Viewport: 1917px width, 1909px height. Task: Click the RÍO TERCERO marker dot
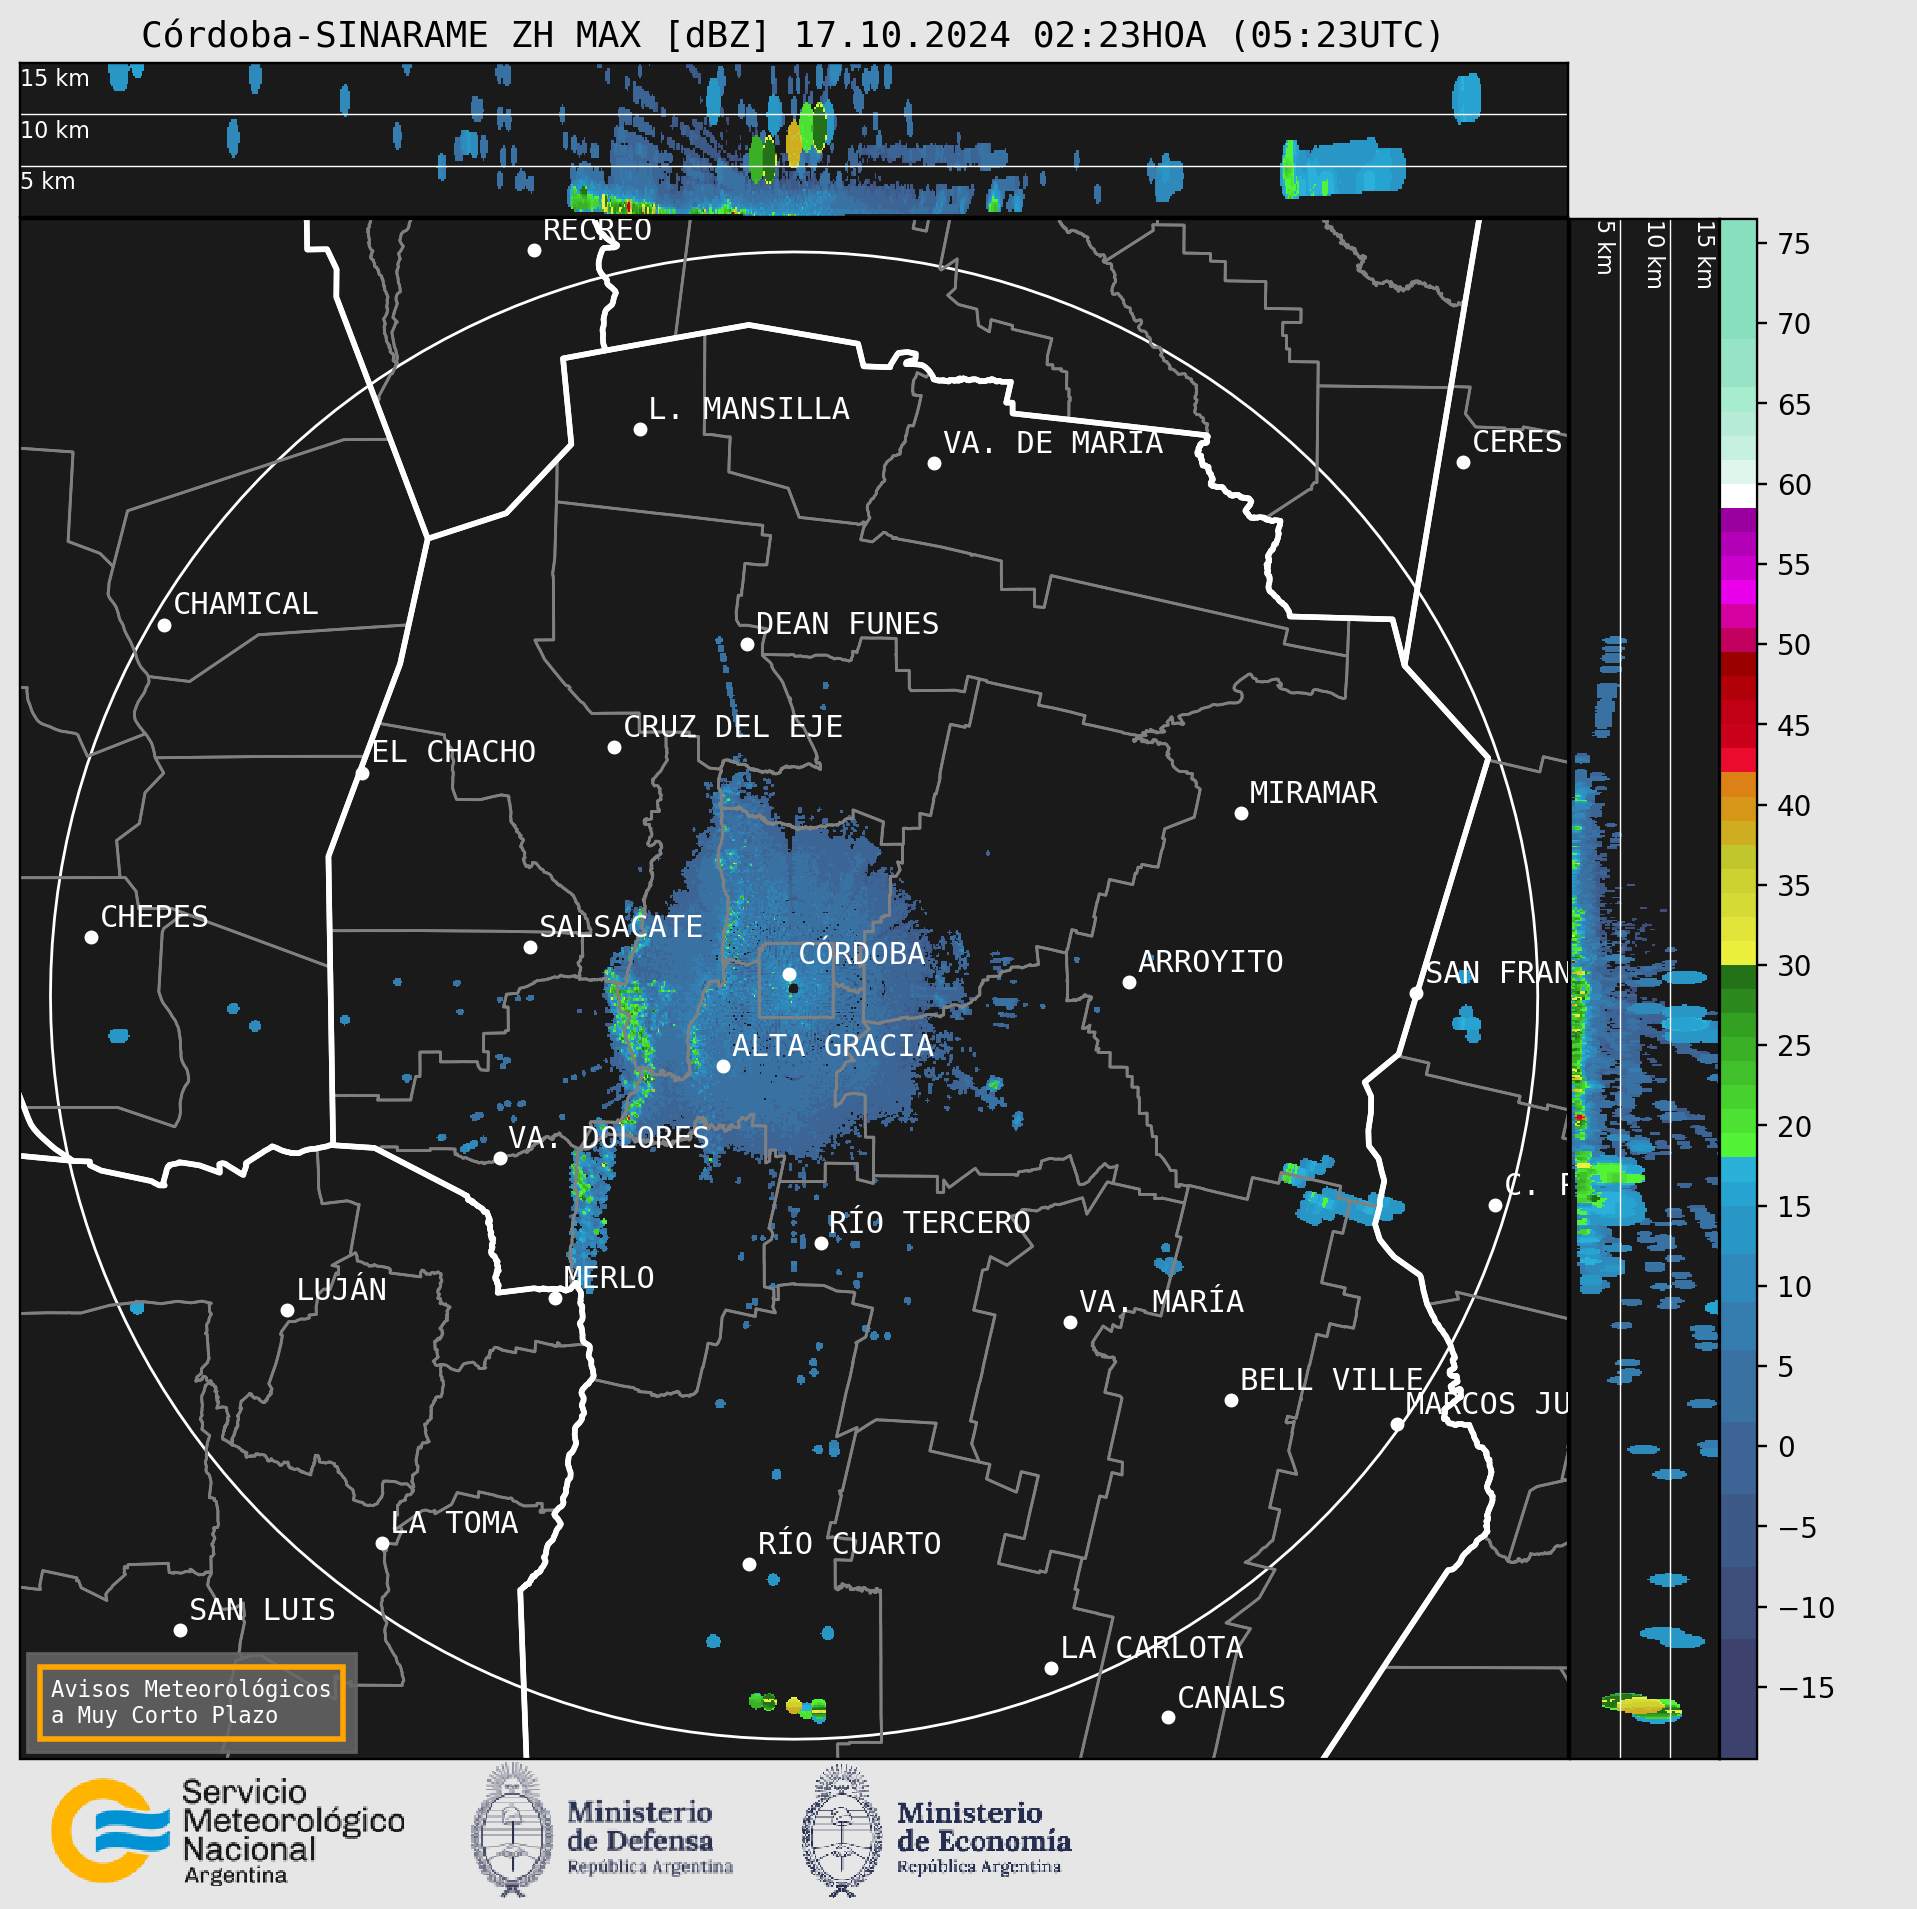tap(821, 1243)
